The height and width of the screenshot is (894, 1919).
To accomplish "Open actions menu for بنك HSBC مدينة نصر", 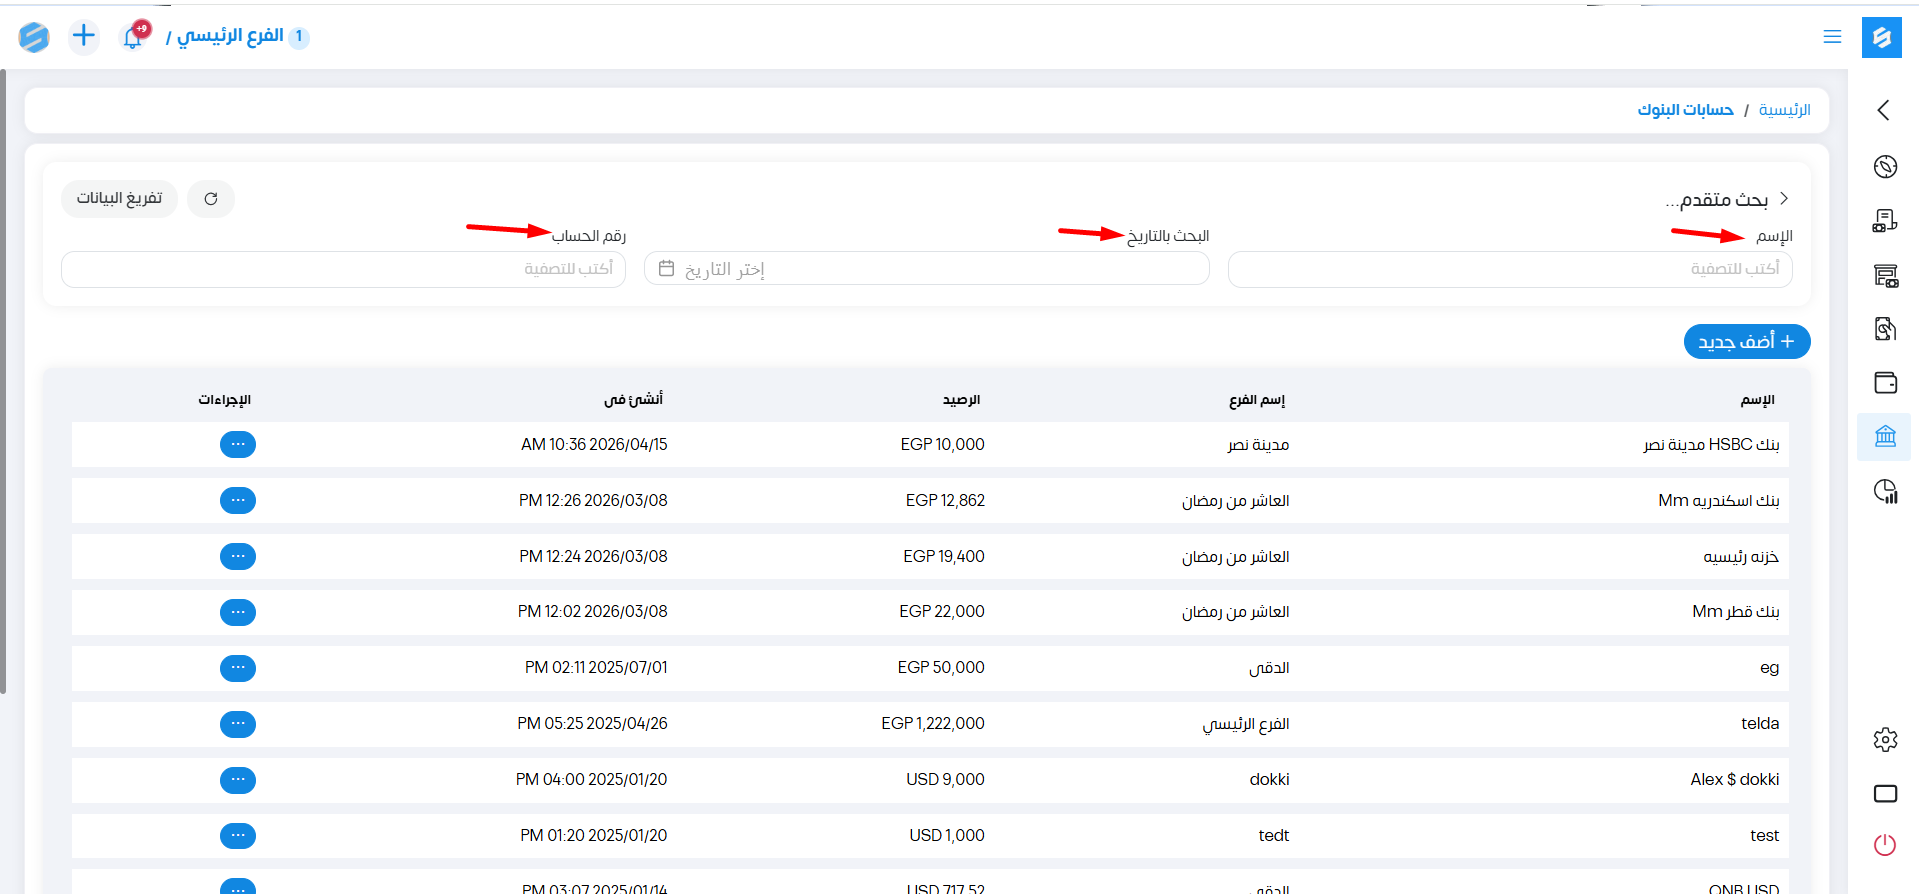I will (238, 444).
